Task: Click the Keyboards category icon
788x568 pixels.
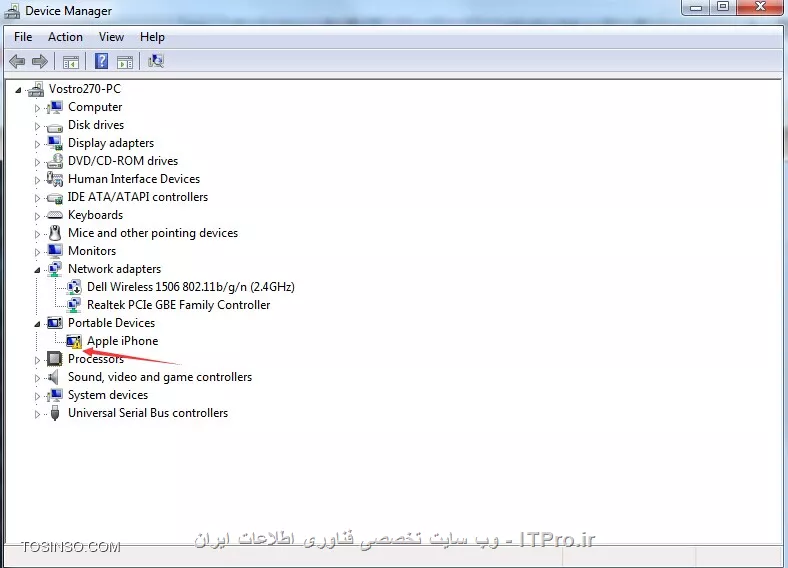Action: (x=54, y=215)
